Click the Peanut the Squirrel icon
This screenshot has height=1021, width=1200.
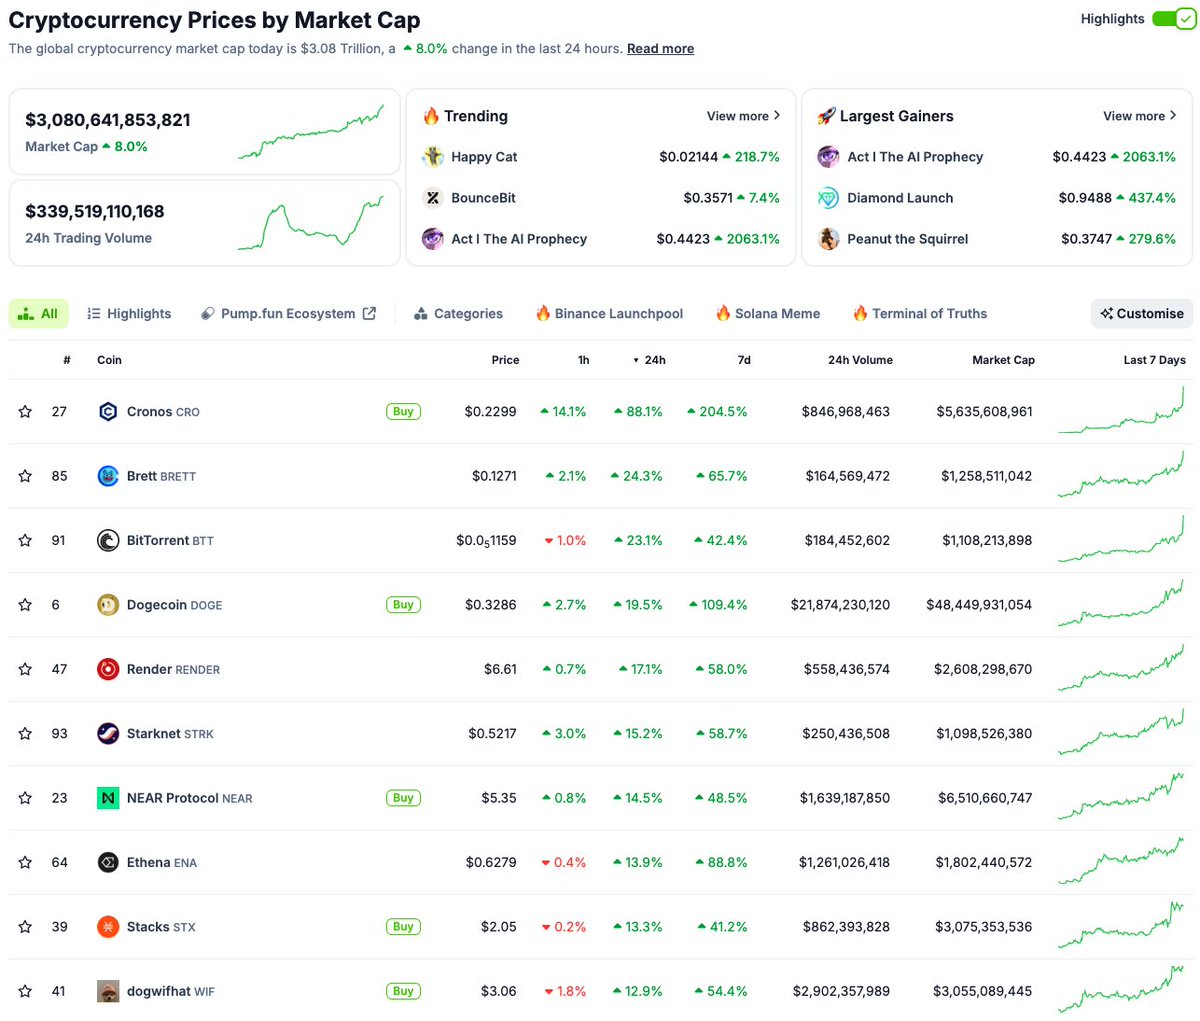pos(828,239)
